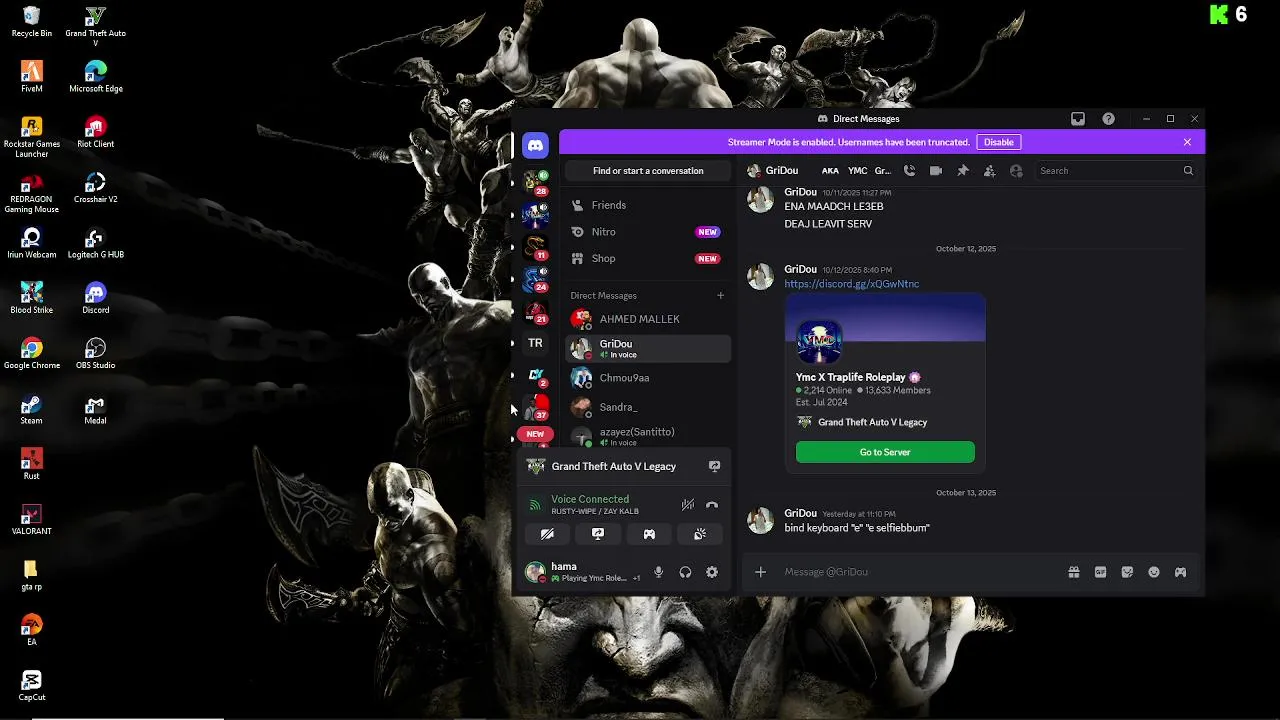Disable Streamer Mode
The image size is (1280, 720).
point(998,142)
